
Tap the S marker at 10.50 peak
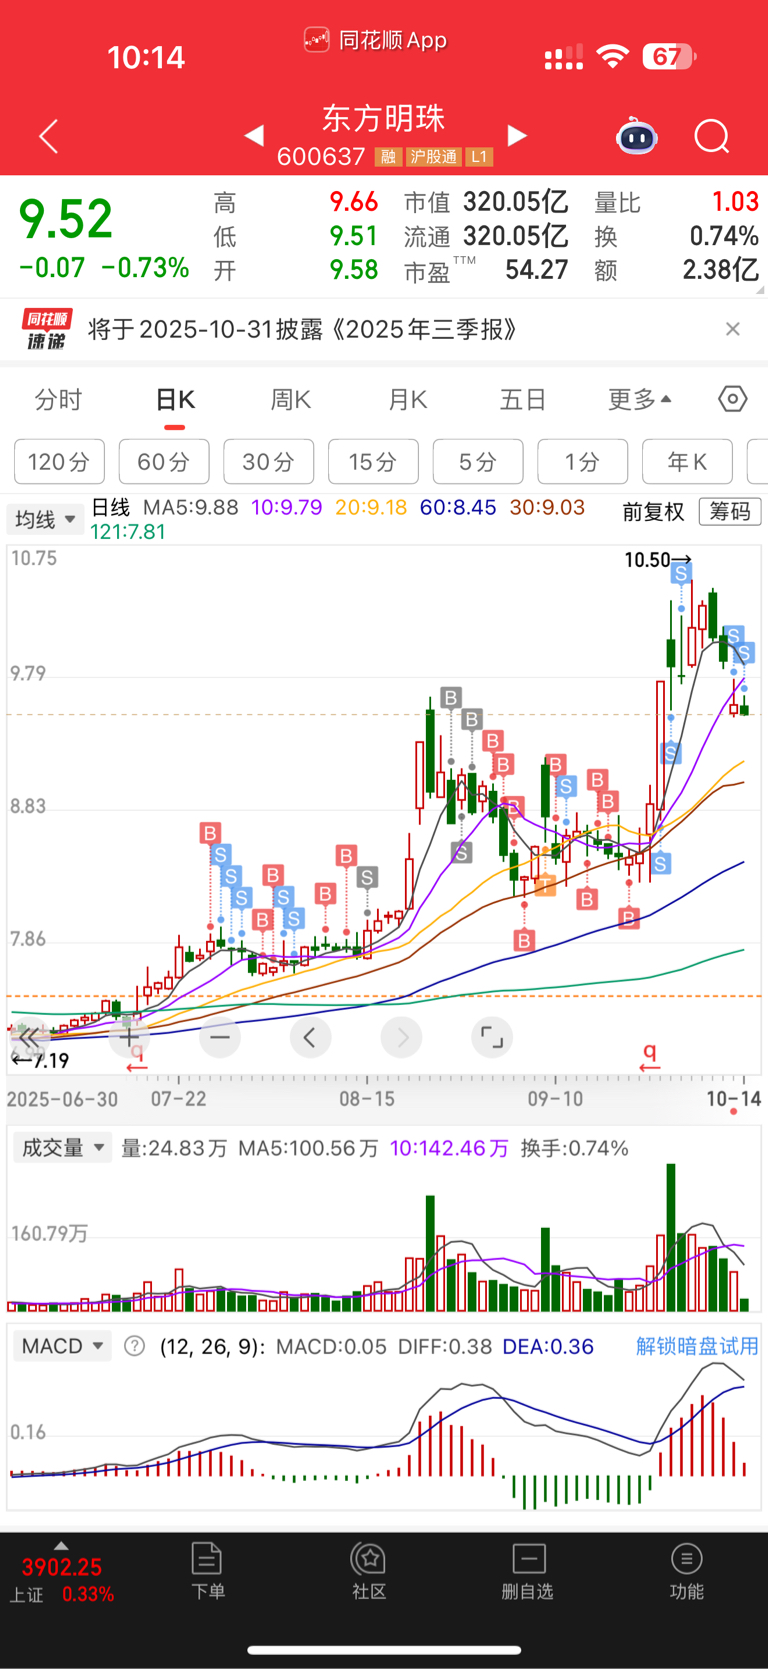click(x=681, y=573)
